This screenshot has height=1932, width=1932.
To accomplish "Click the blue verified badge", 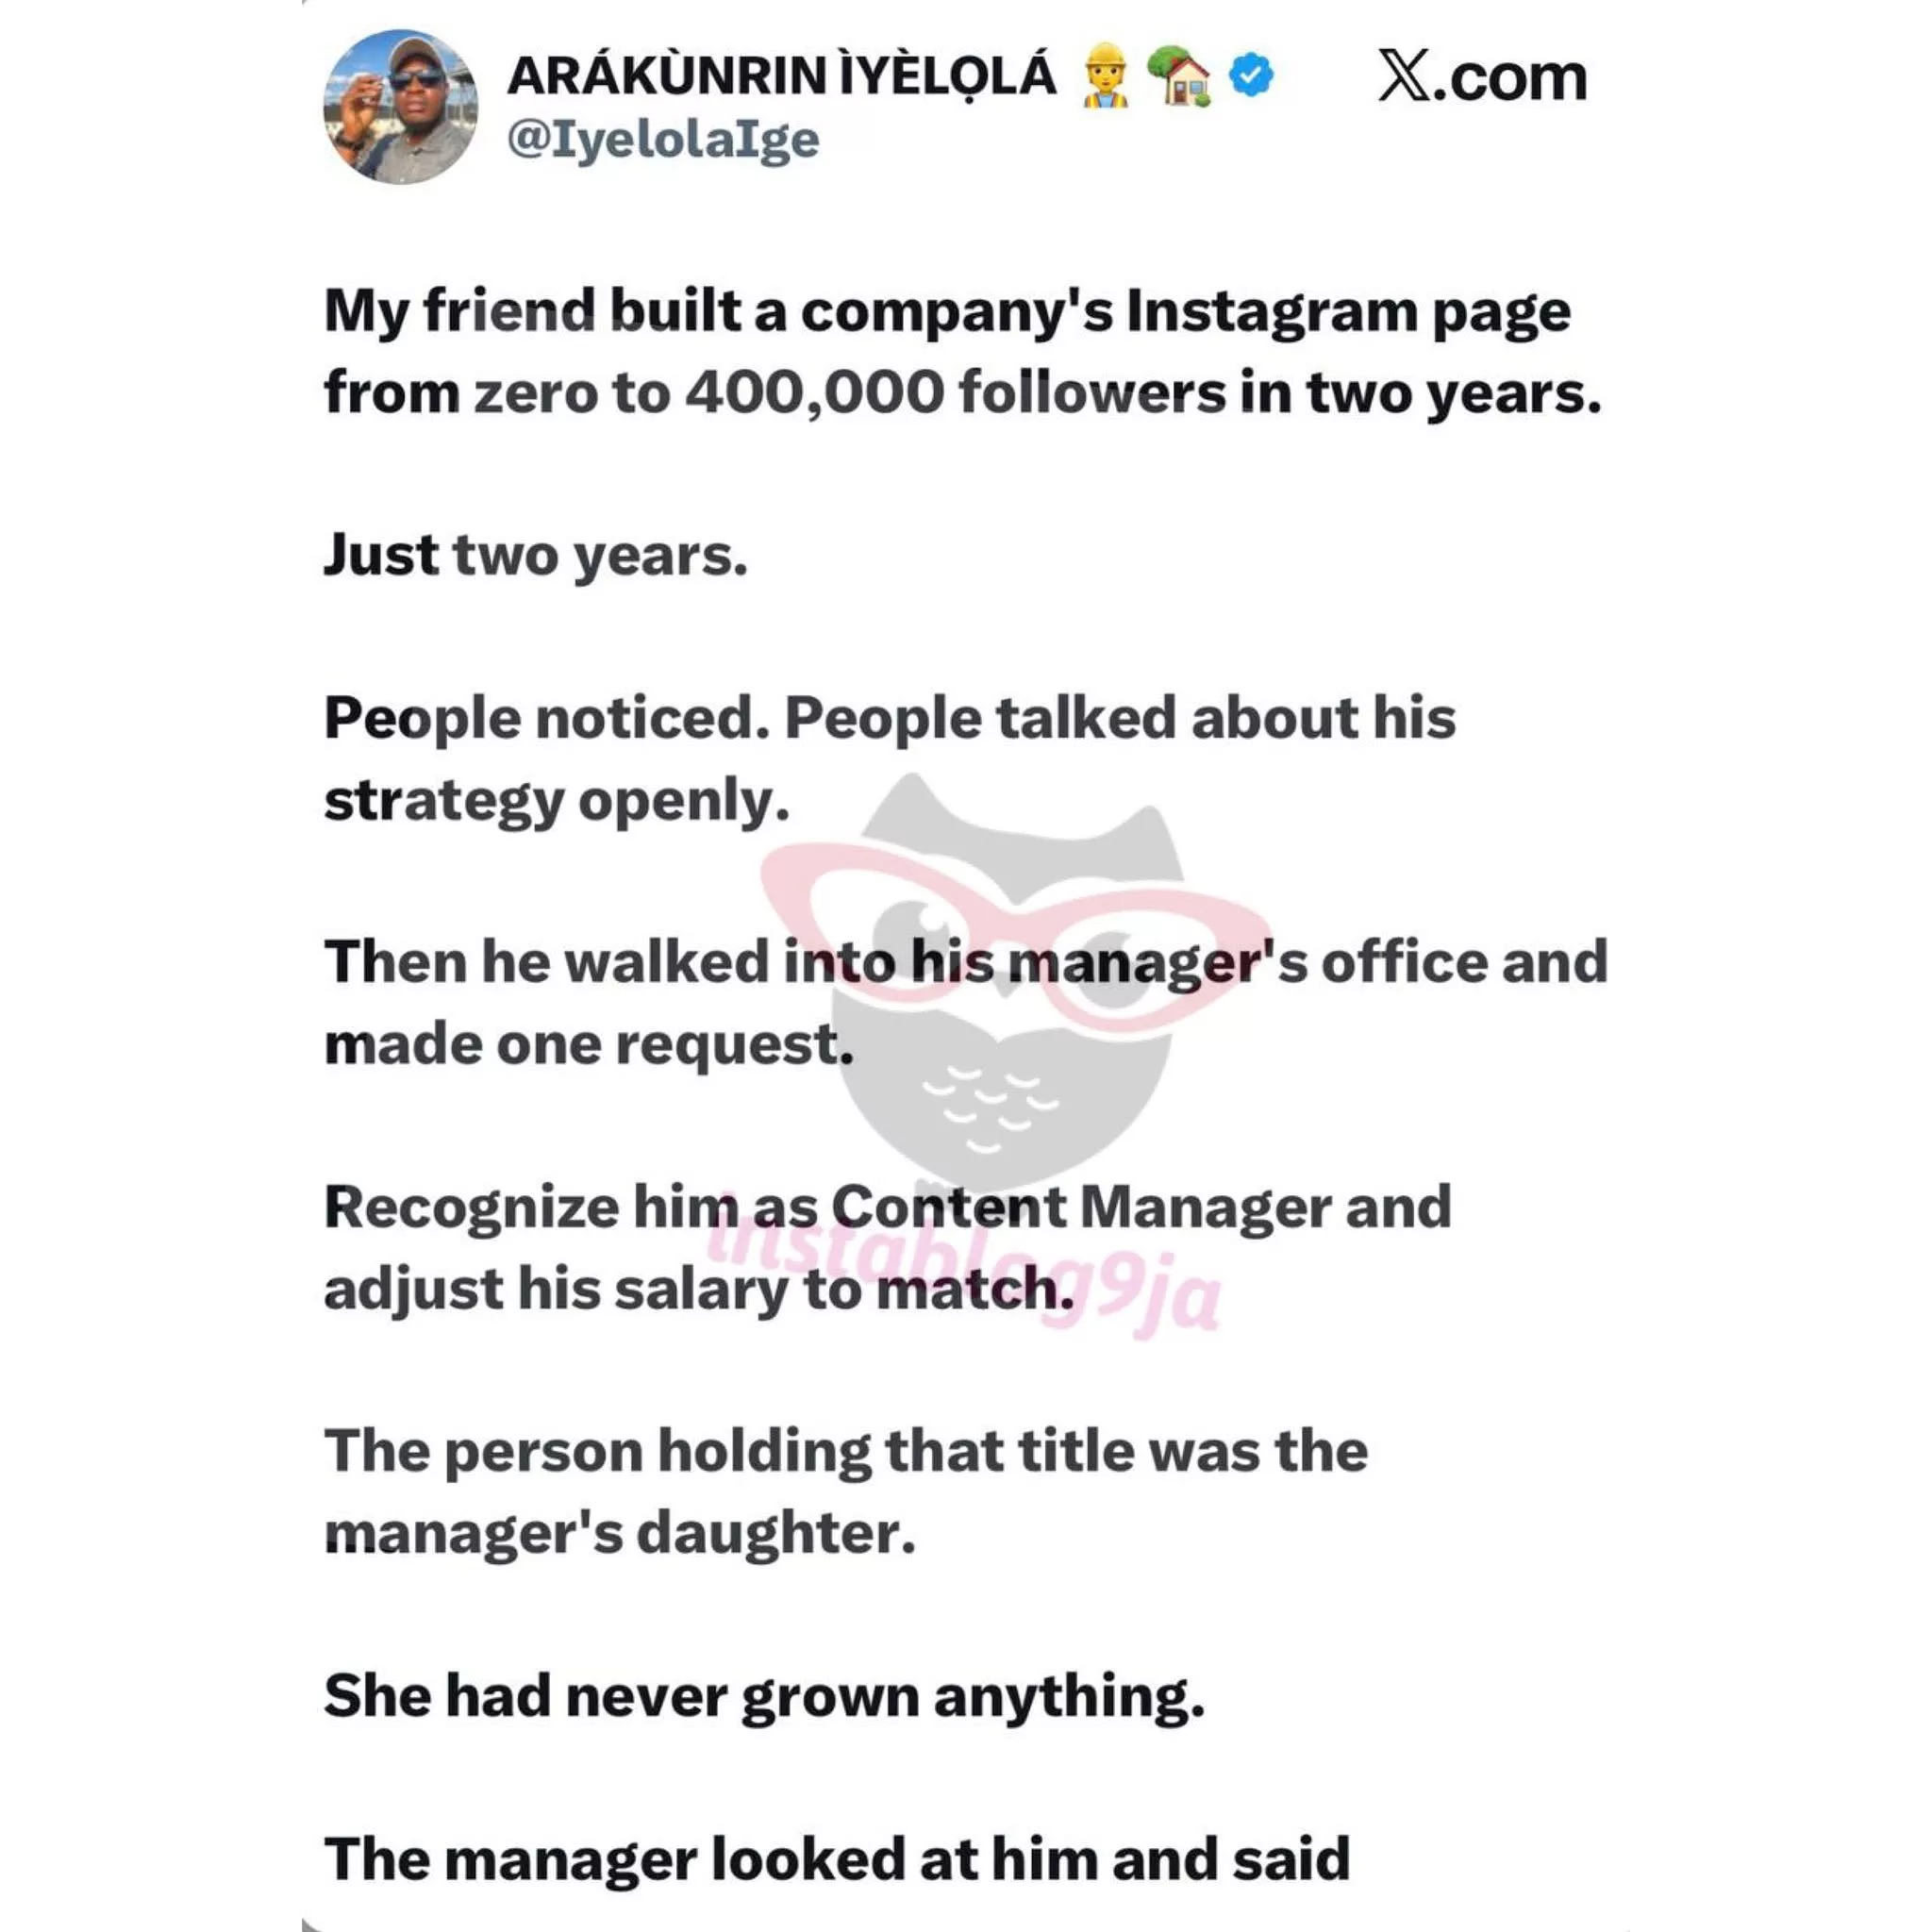I will (x=1251, y=76).
